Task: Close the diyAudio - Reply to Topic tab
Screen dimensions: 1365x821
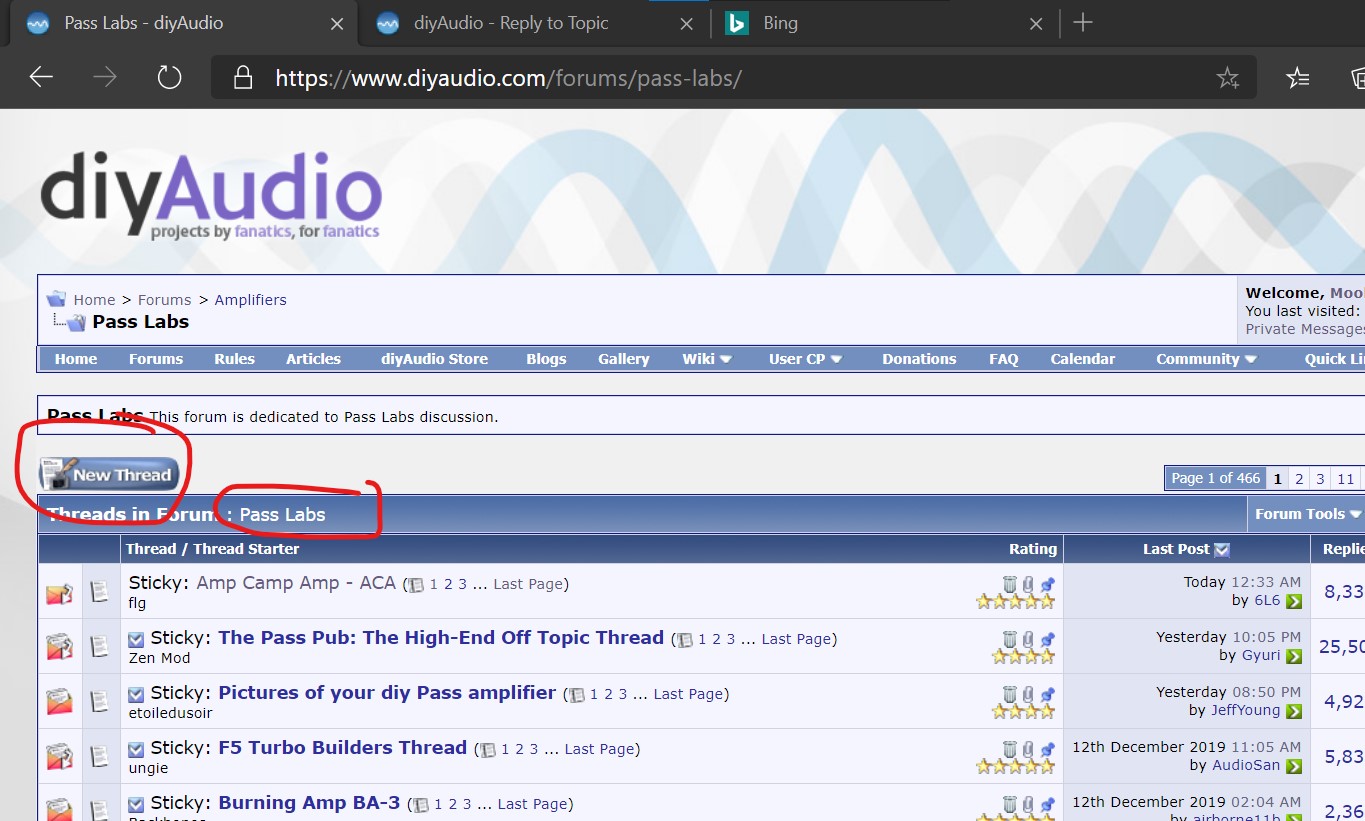Action: click(686, 23)
